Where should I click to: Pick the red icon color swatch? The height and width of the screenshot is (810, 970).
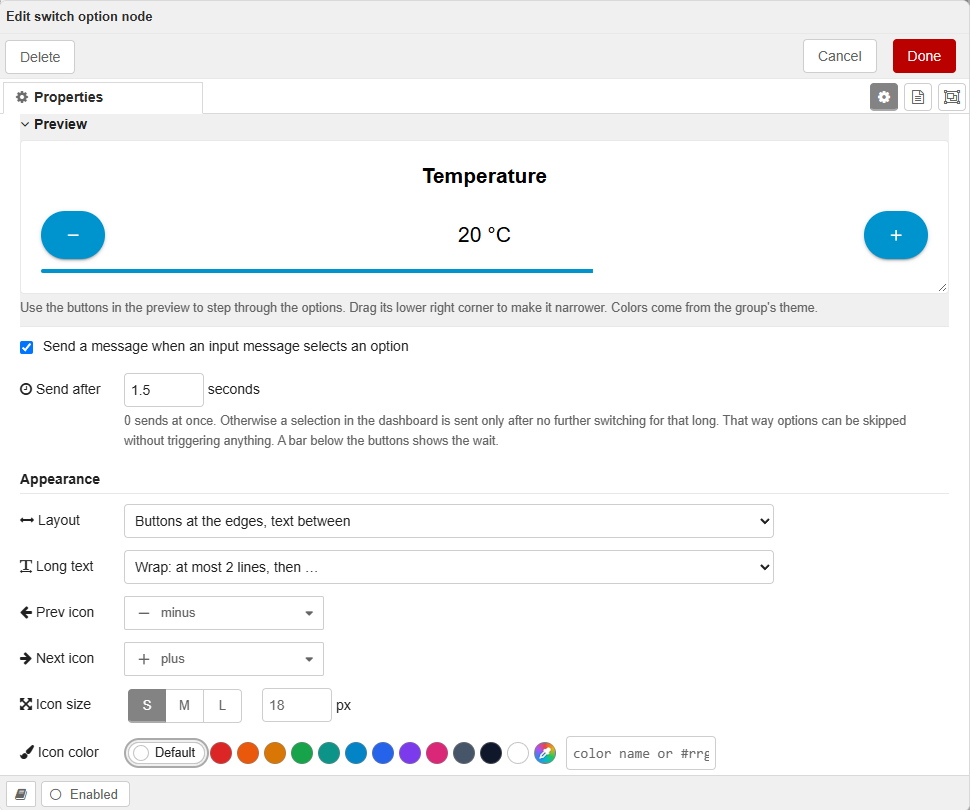click(x=221, y=753)
